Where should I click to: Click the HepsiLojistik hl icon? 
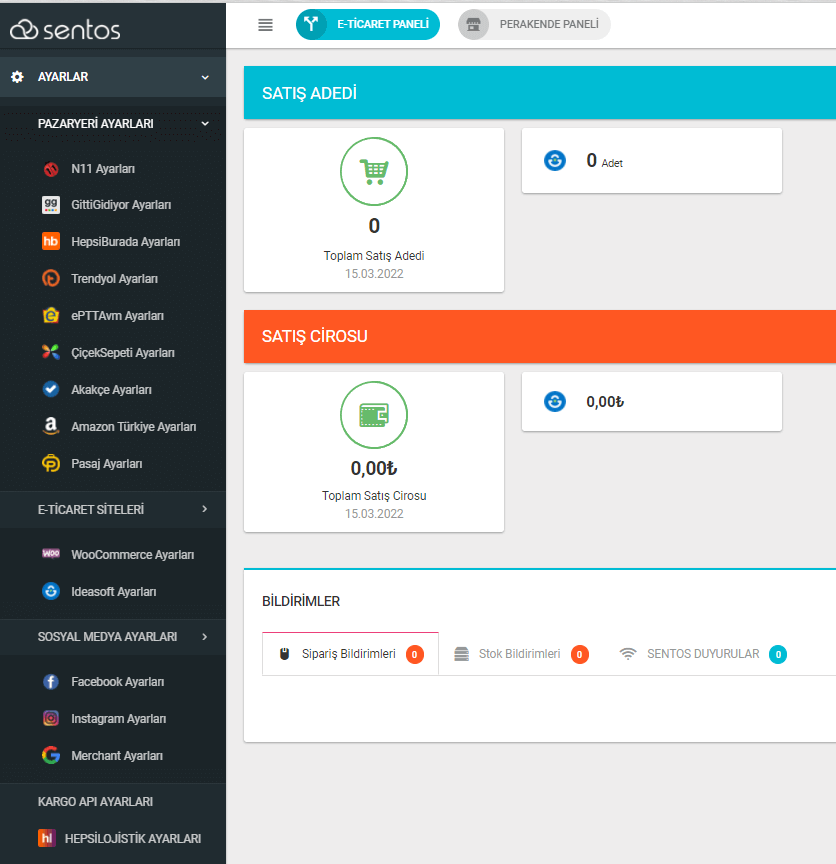pos(47,838)
